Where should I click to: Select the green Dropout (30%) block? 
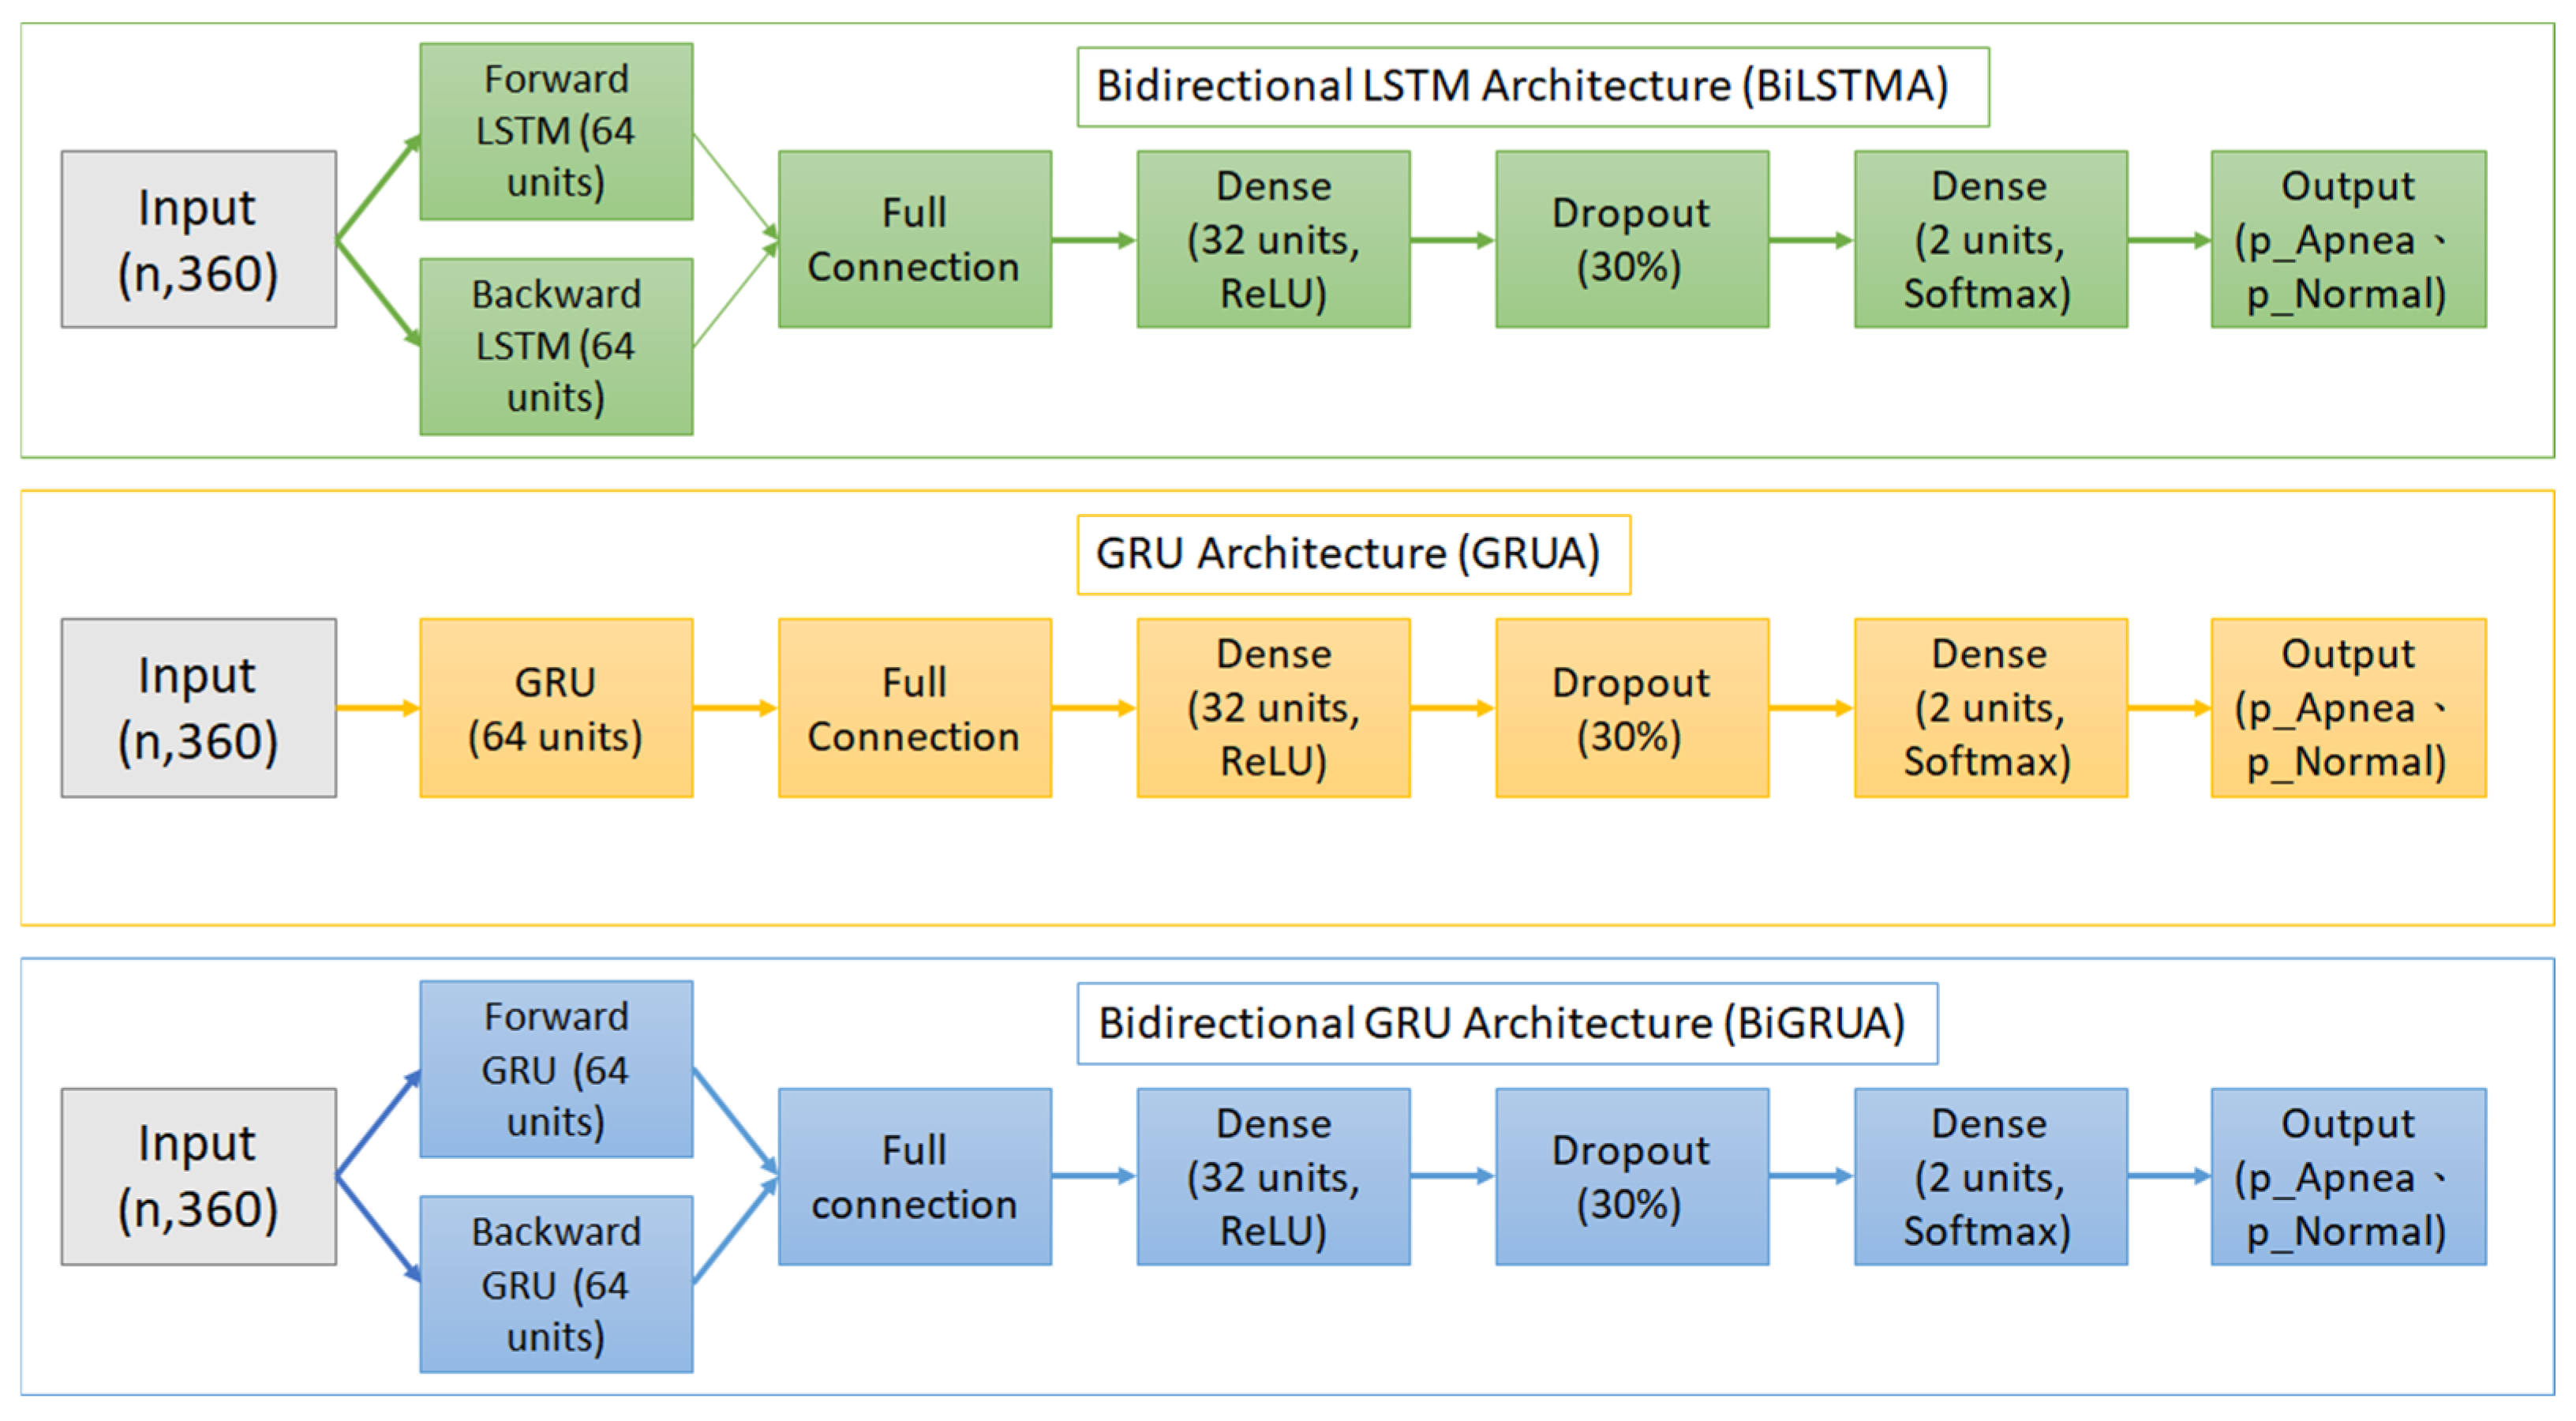point(1631,239)
